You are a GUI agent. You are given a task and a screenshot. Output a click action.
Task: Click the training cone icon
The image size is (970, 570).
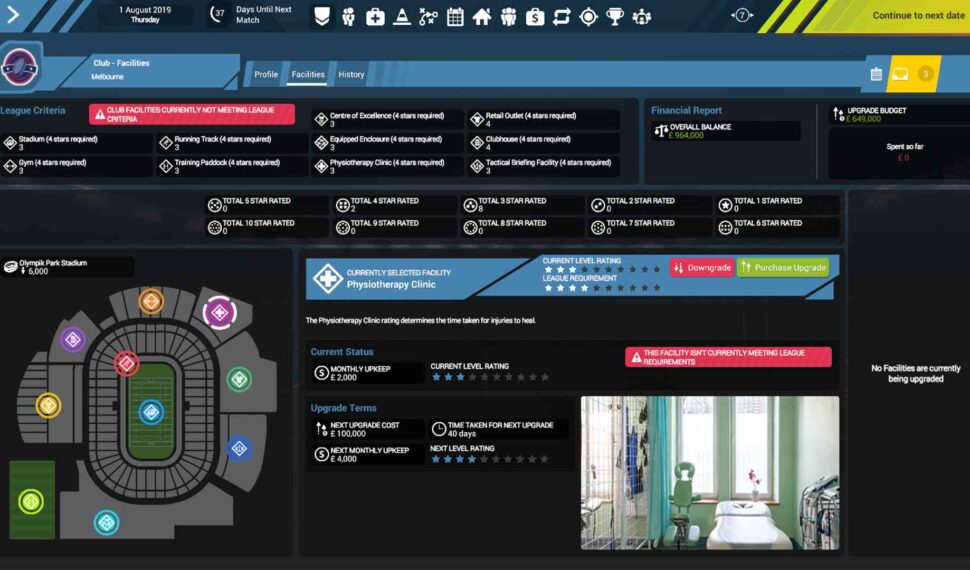pyautogui.click(x=402, y=17)
